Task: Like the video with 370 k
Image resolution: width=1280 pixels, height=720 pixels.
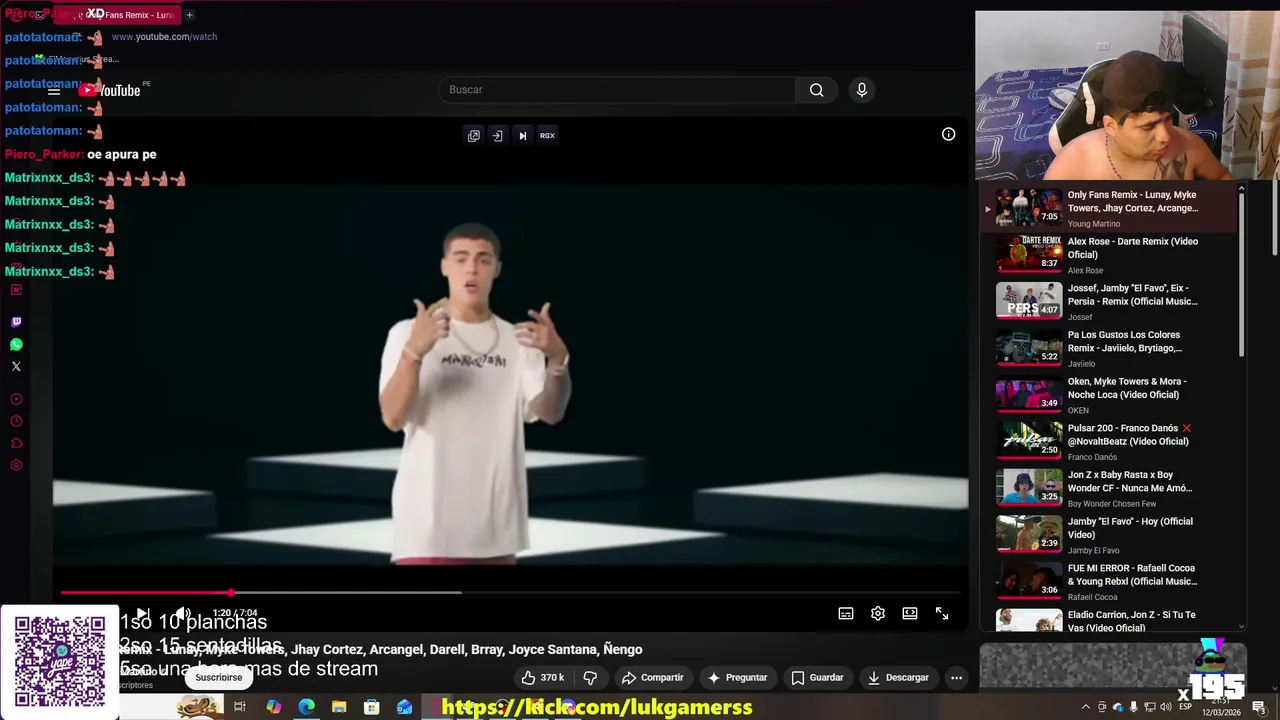Action: (543, 678)
